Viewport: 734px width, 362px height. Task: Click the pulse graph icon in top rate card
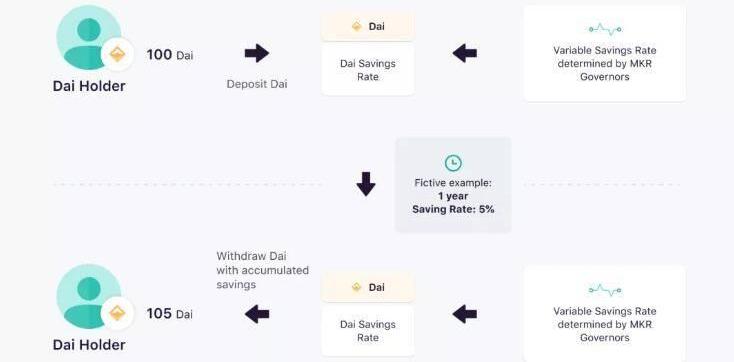point(605,30)
